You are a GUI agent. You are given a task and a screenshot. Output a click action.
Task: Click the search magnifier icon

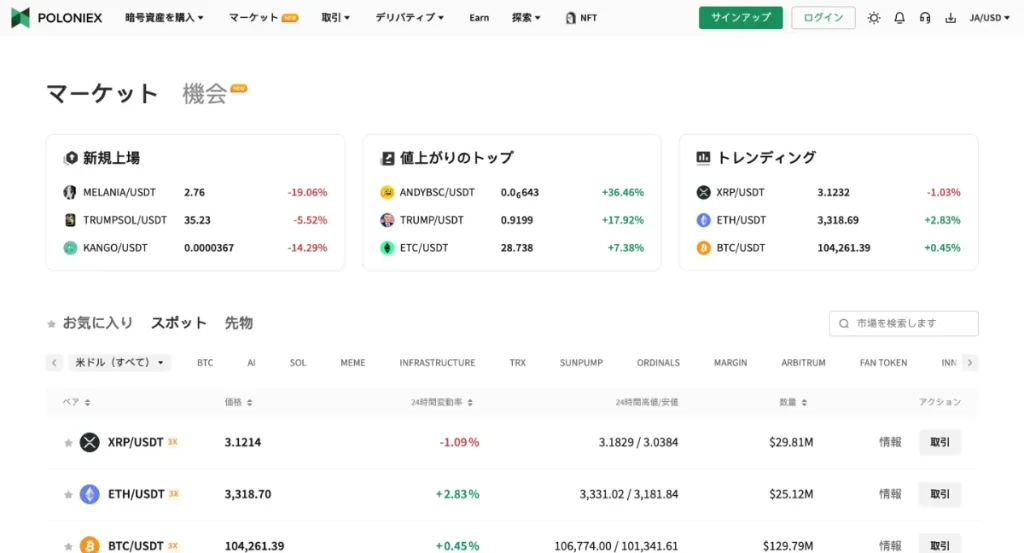[x=844, y=323]
